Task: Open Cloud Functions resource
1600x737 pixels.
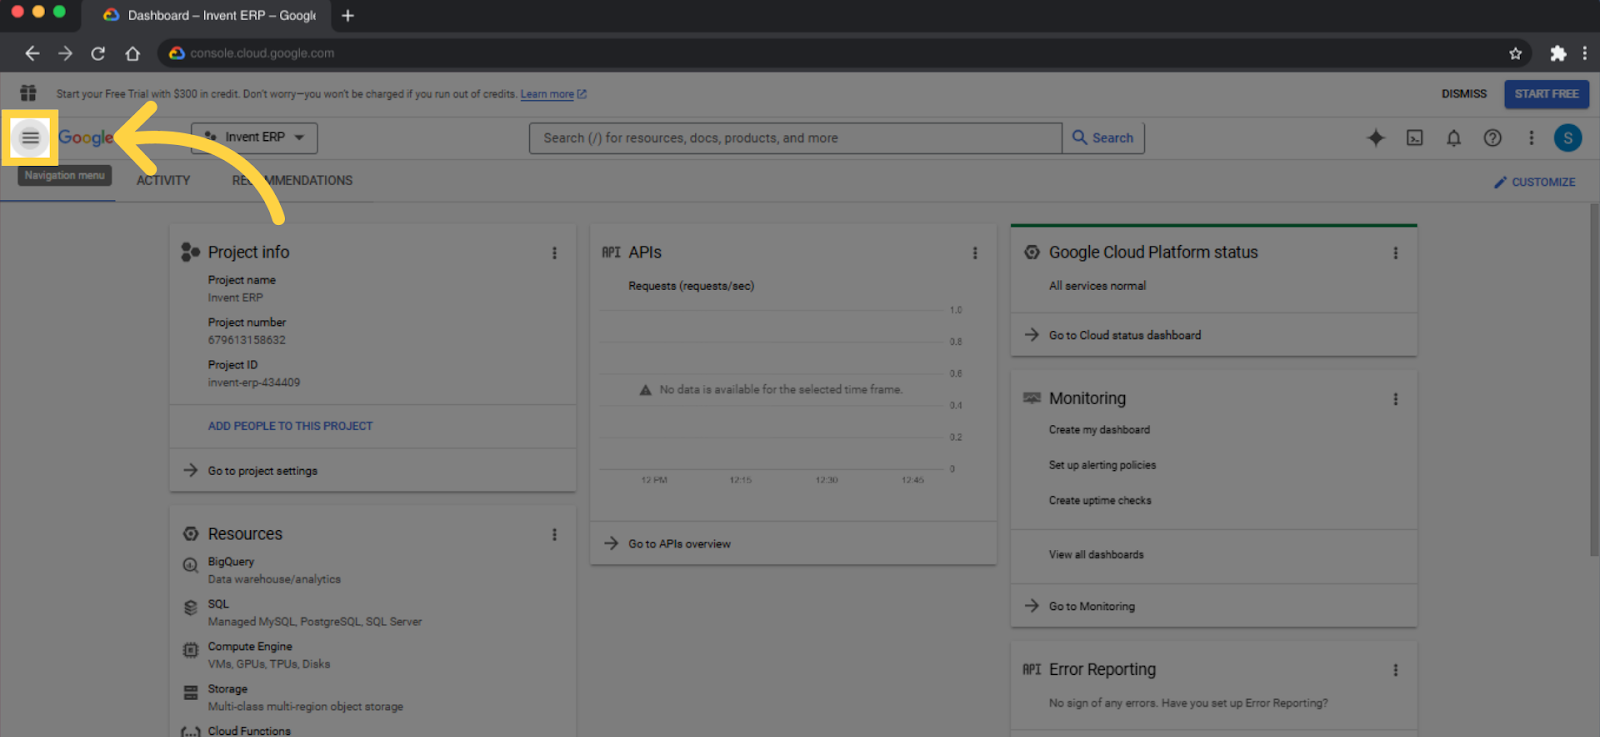Action: click(x=249, y=731)
